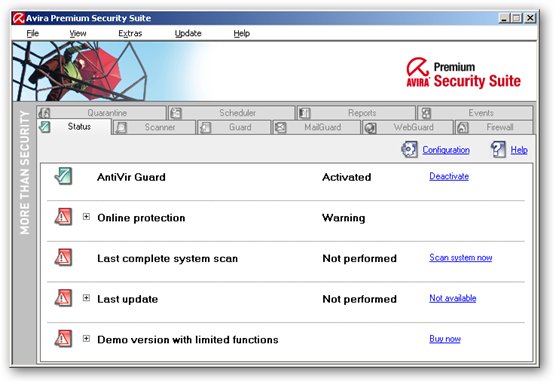
Task: Switch to the Events tab
Action: point(476,113)
